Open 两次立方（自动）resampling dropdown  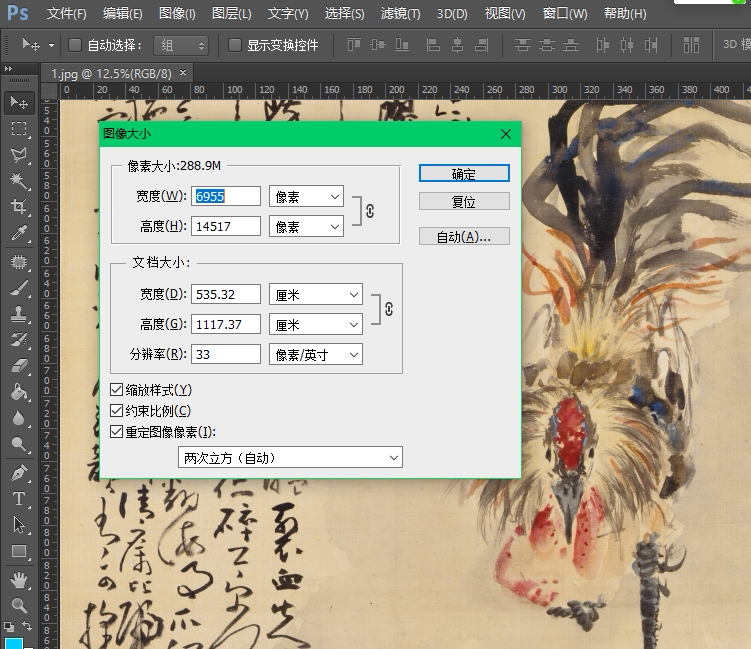point(290,457)
